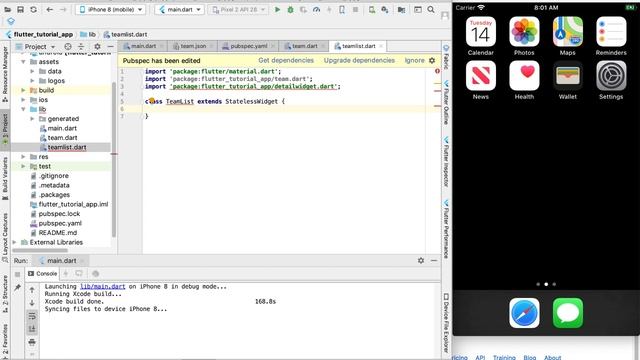Toggle soft-wrap in the console
Viewport: 640px width, 360px height.
(32, 316)
